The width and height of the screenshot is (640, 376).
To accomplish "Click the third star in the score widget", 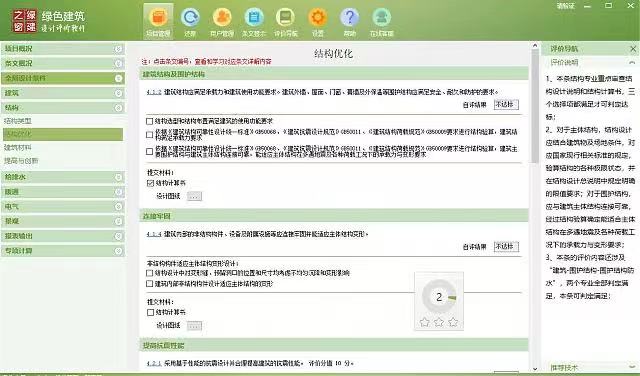I will 453,322.
